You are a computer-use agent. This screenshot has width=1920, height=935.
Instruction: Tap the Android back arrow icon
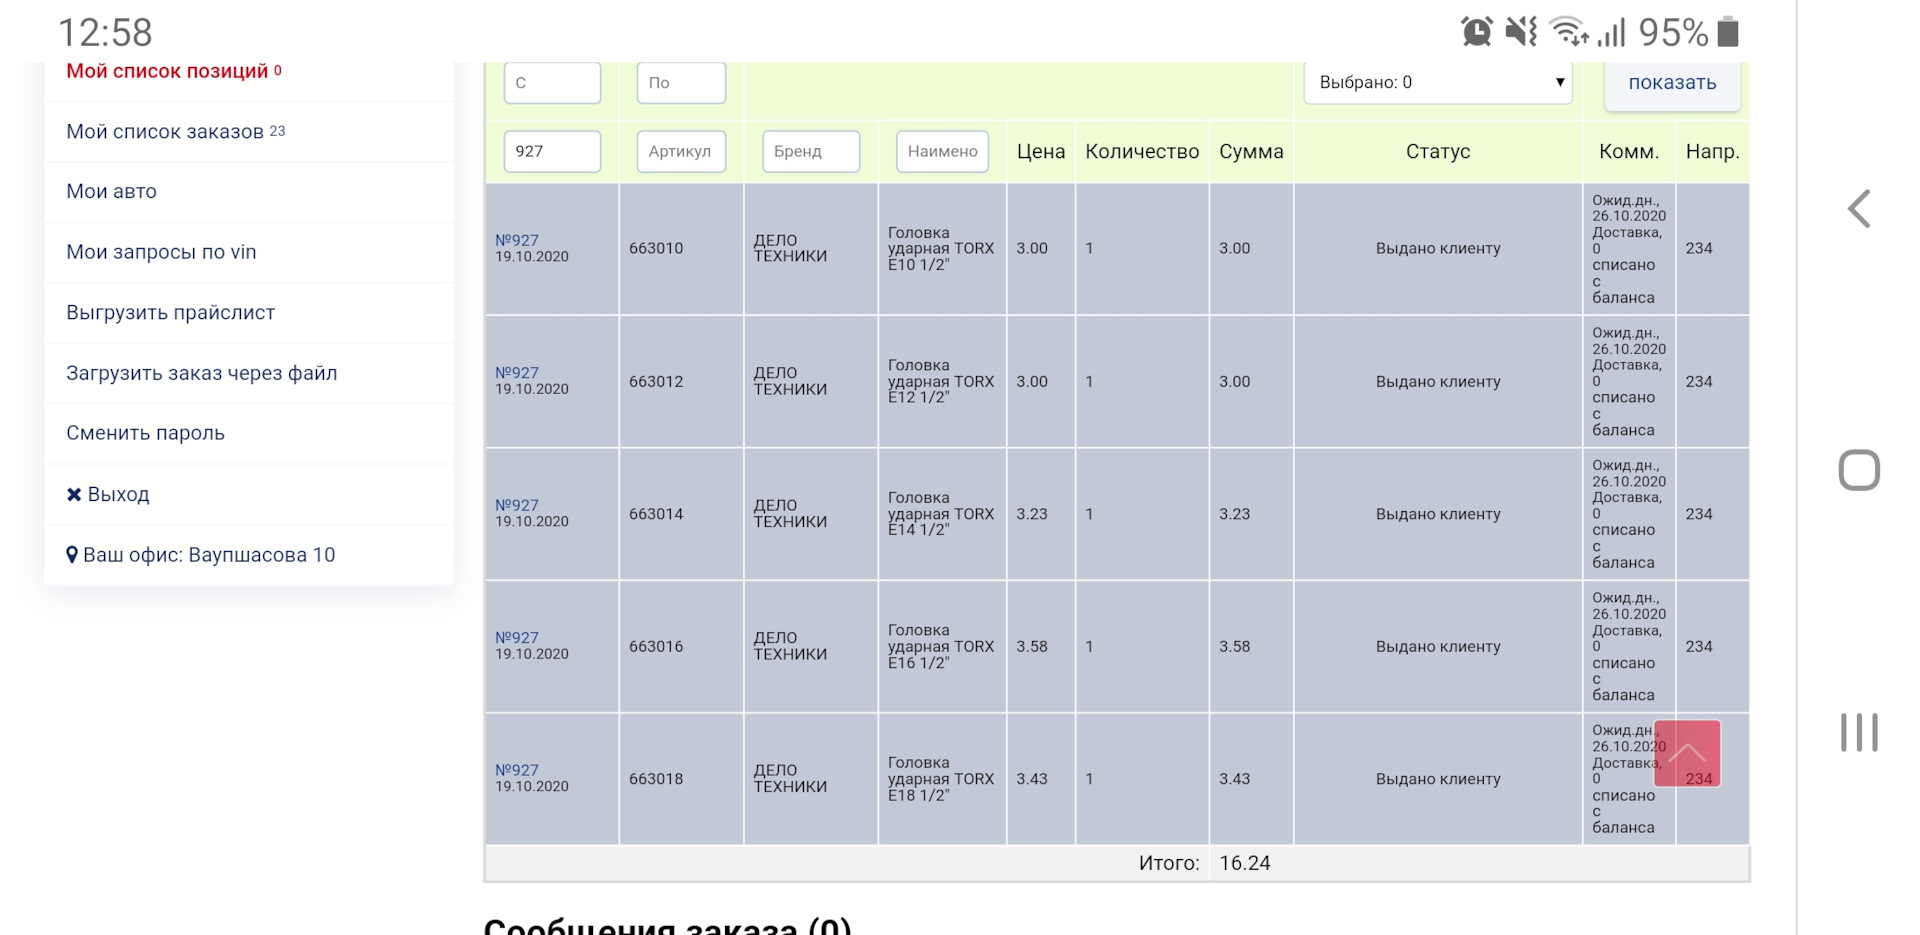pyautogui.click(x=1859, y=209)
